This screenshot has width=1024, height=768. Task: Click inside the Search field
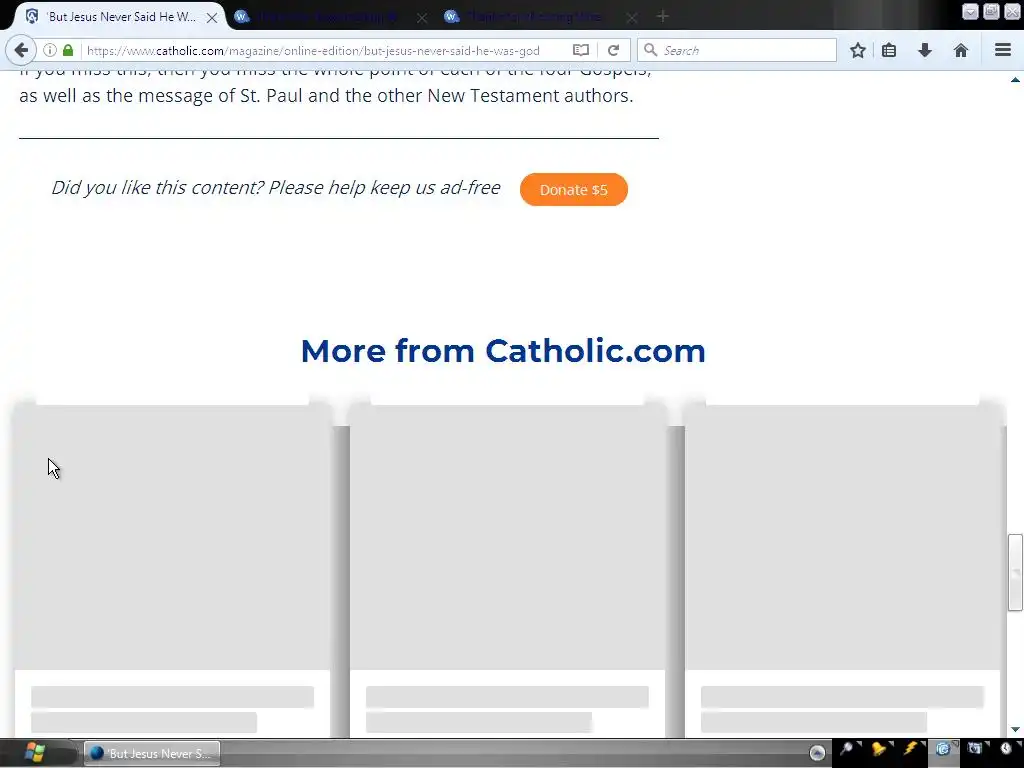[x=737, y=50]
